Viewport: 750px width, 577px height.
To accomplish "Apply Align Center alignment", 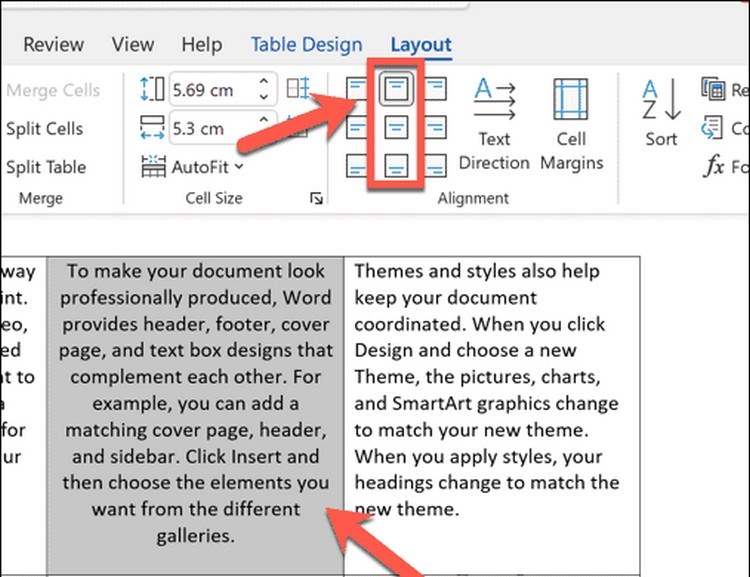I will tap(396, 128).
